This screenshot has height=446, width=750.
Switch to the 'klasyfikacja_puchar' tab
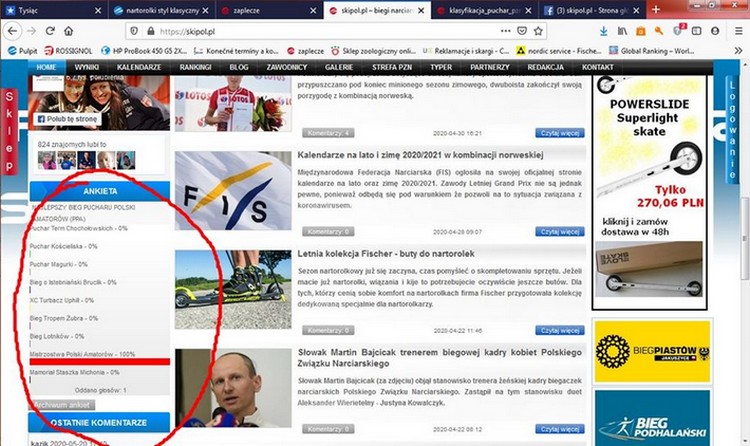484,11
